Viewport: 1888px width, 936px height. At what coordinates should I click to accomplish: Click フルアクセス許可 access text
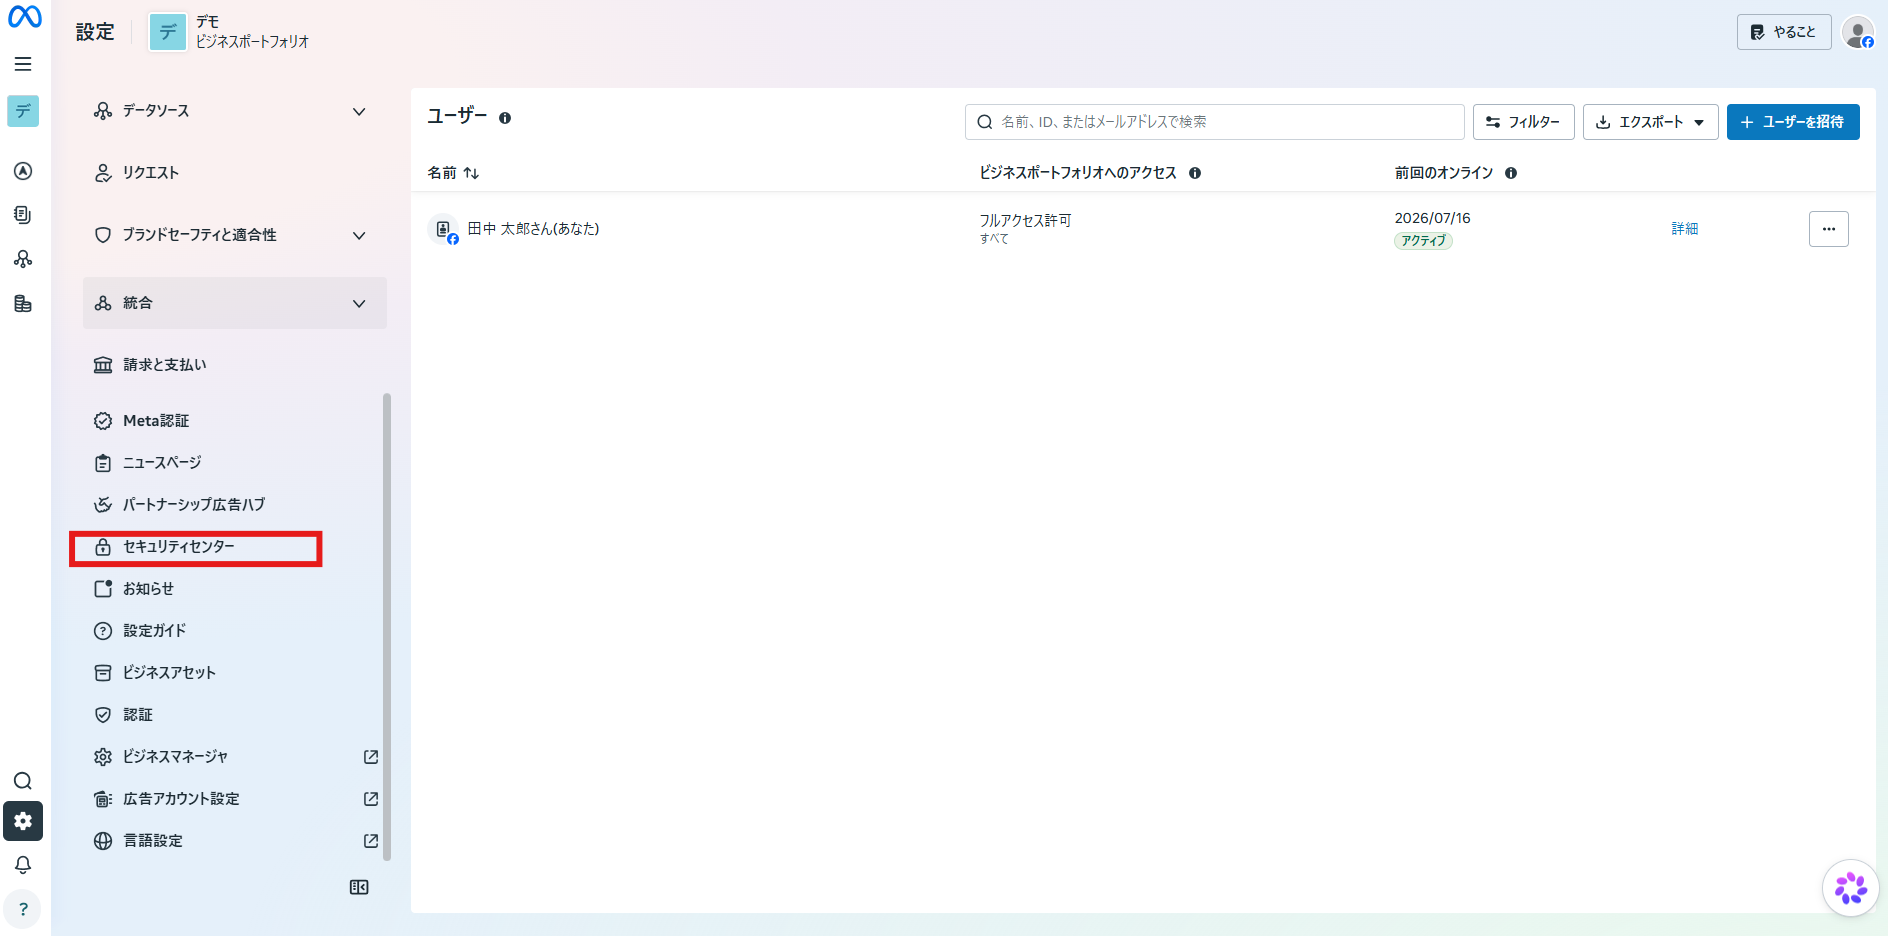coord(1025,220)
